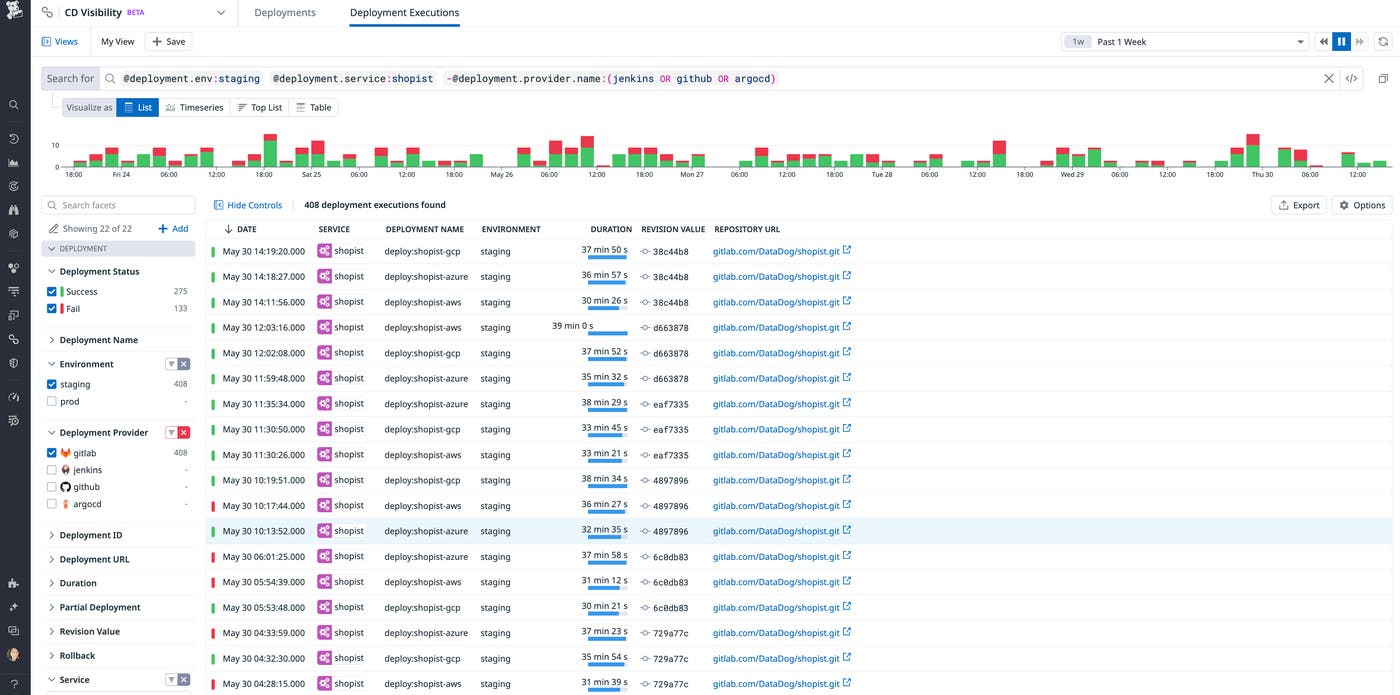The height and width of the screenshot is (695, 1400).
Task: Click the Save view button
Action: (x=168, y=42)
